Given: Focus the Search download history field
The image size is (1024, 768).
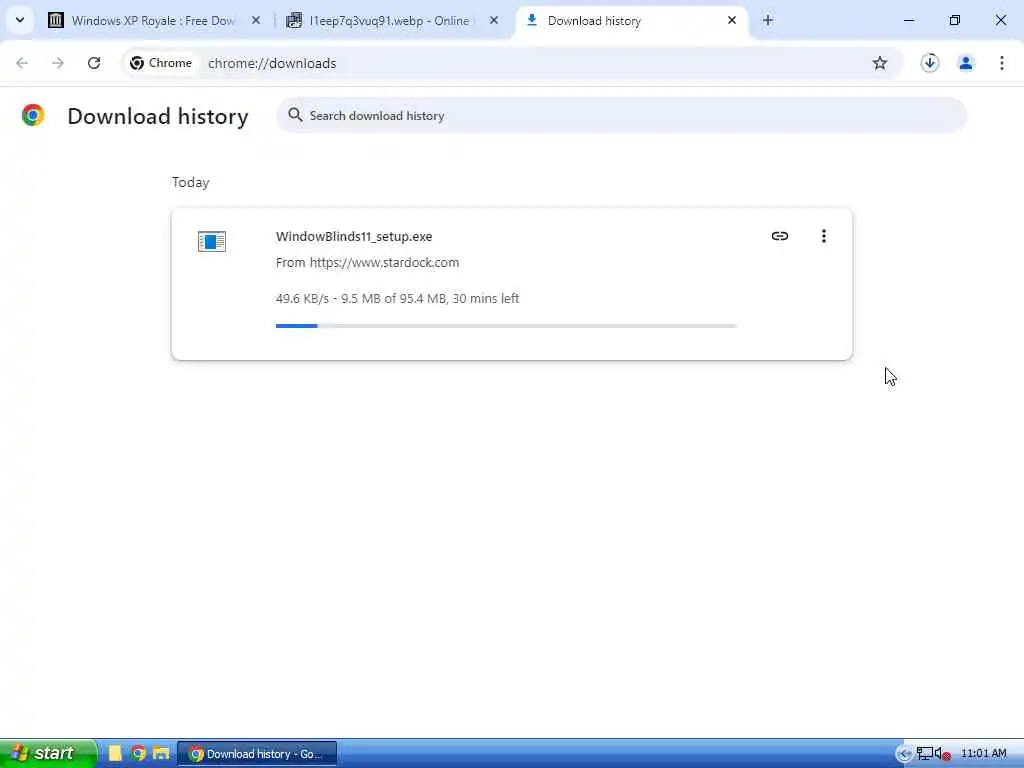Looking at the screenshot, I should click(622, 116).
